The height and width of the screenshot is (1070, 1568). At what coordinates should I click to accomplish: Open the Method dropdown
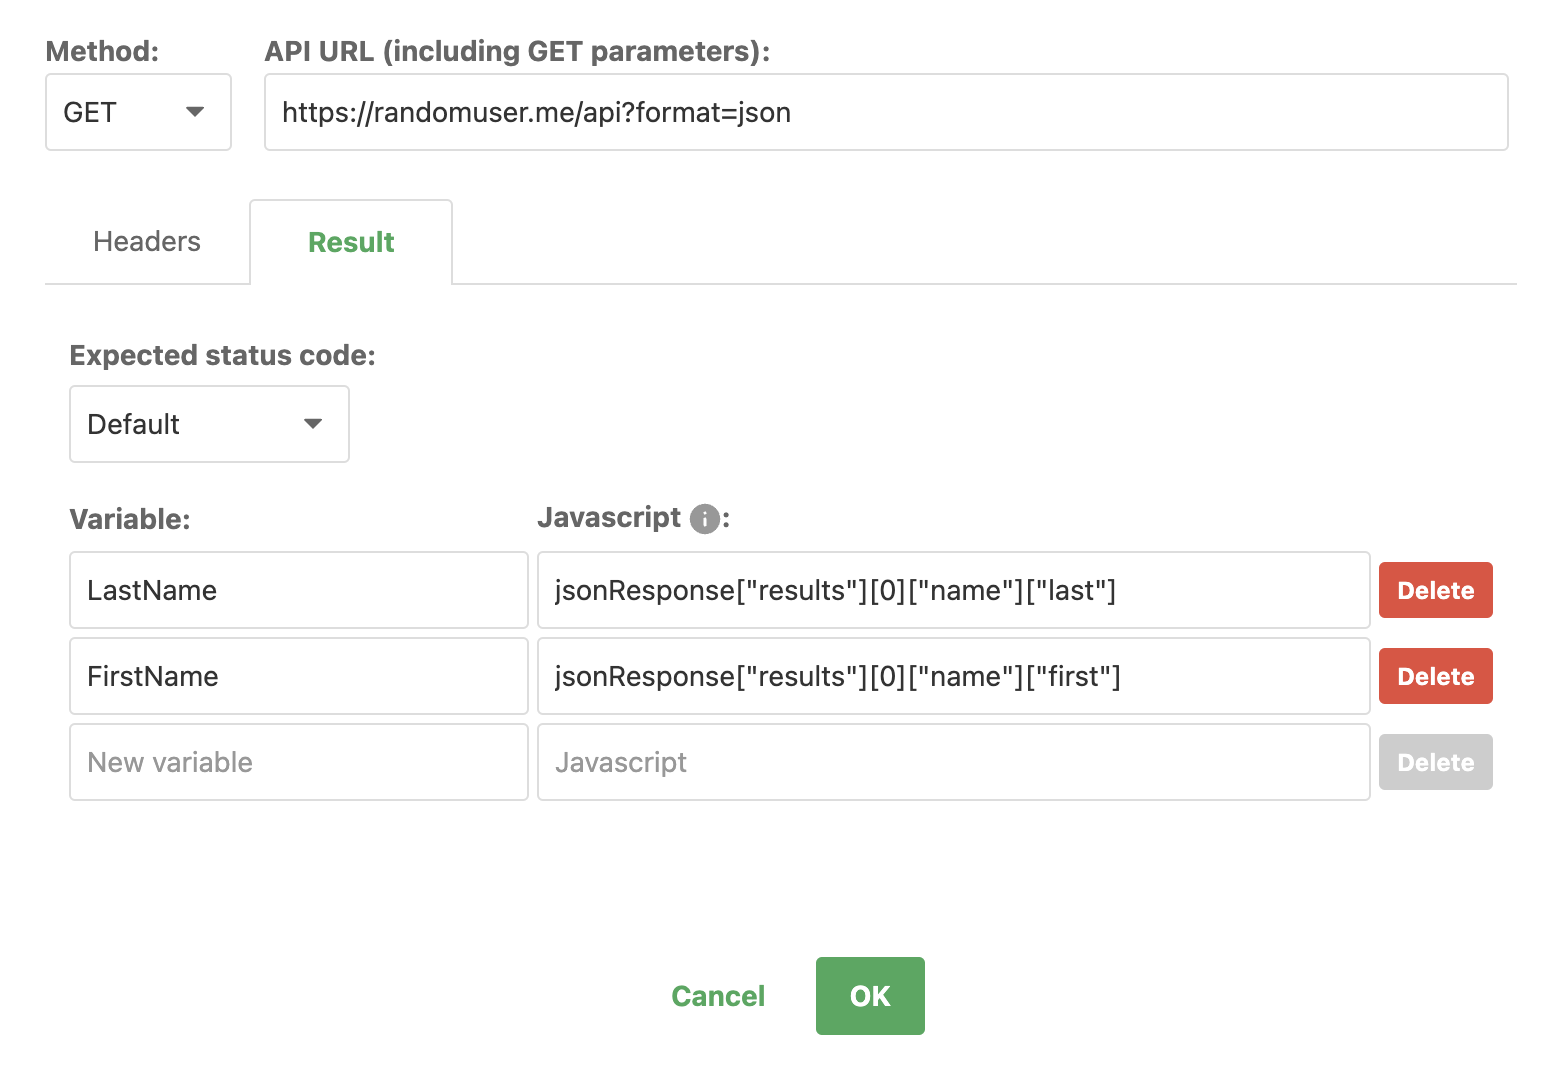(138, 112)
